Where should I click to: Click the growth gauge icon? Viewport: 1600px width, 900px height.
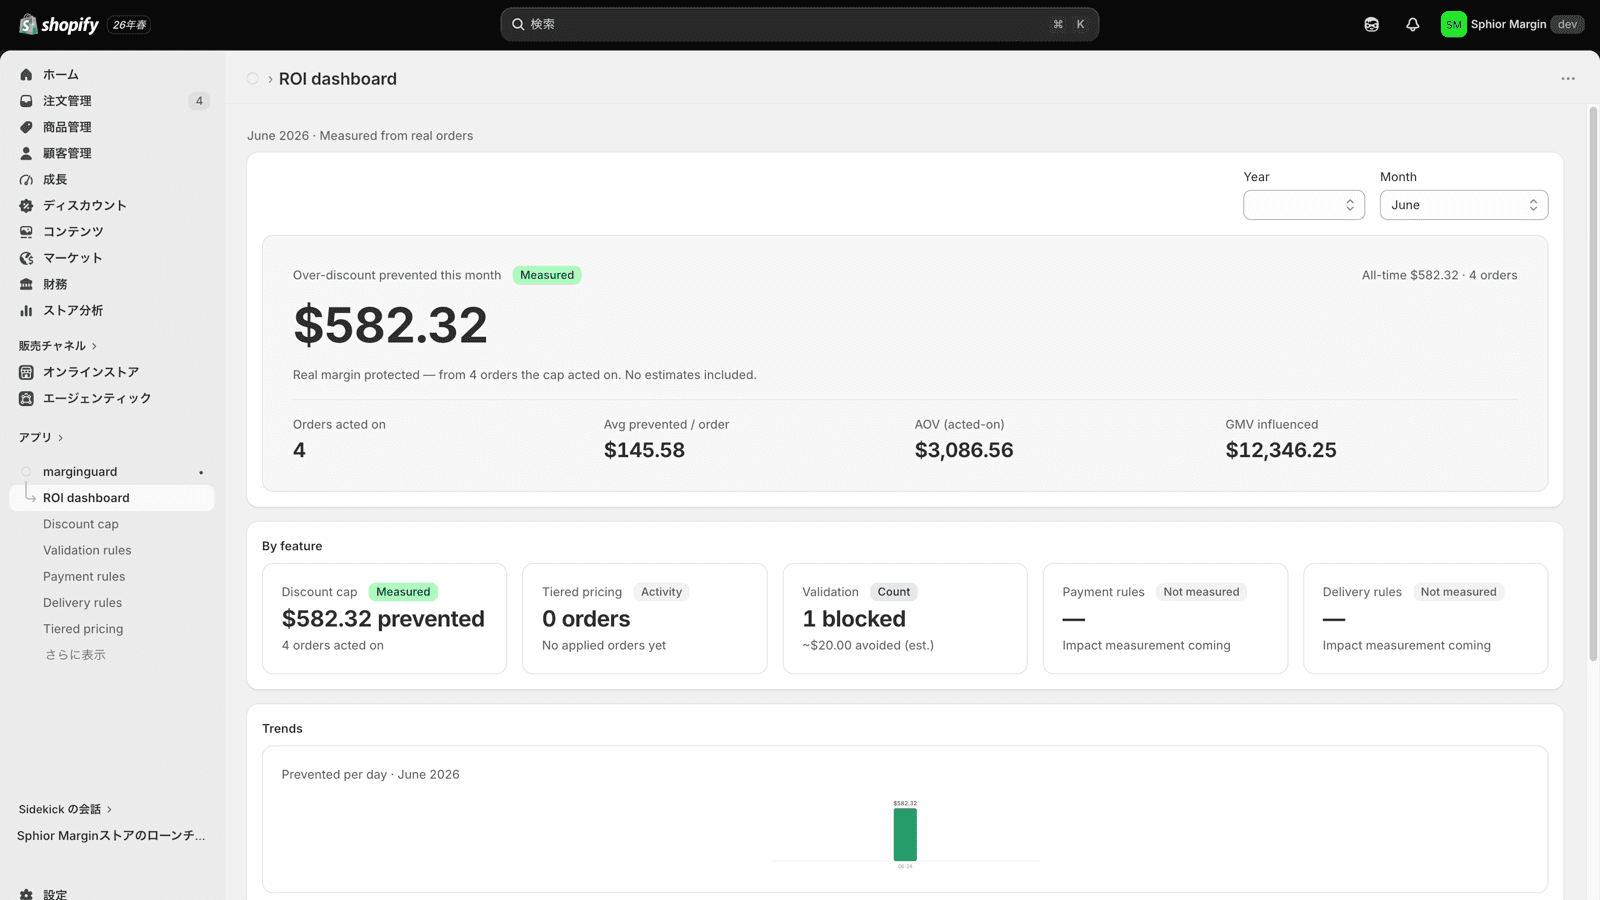click(x=26, y=180)
